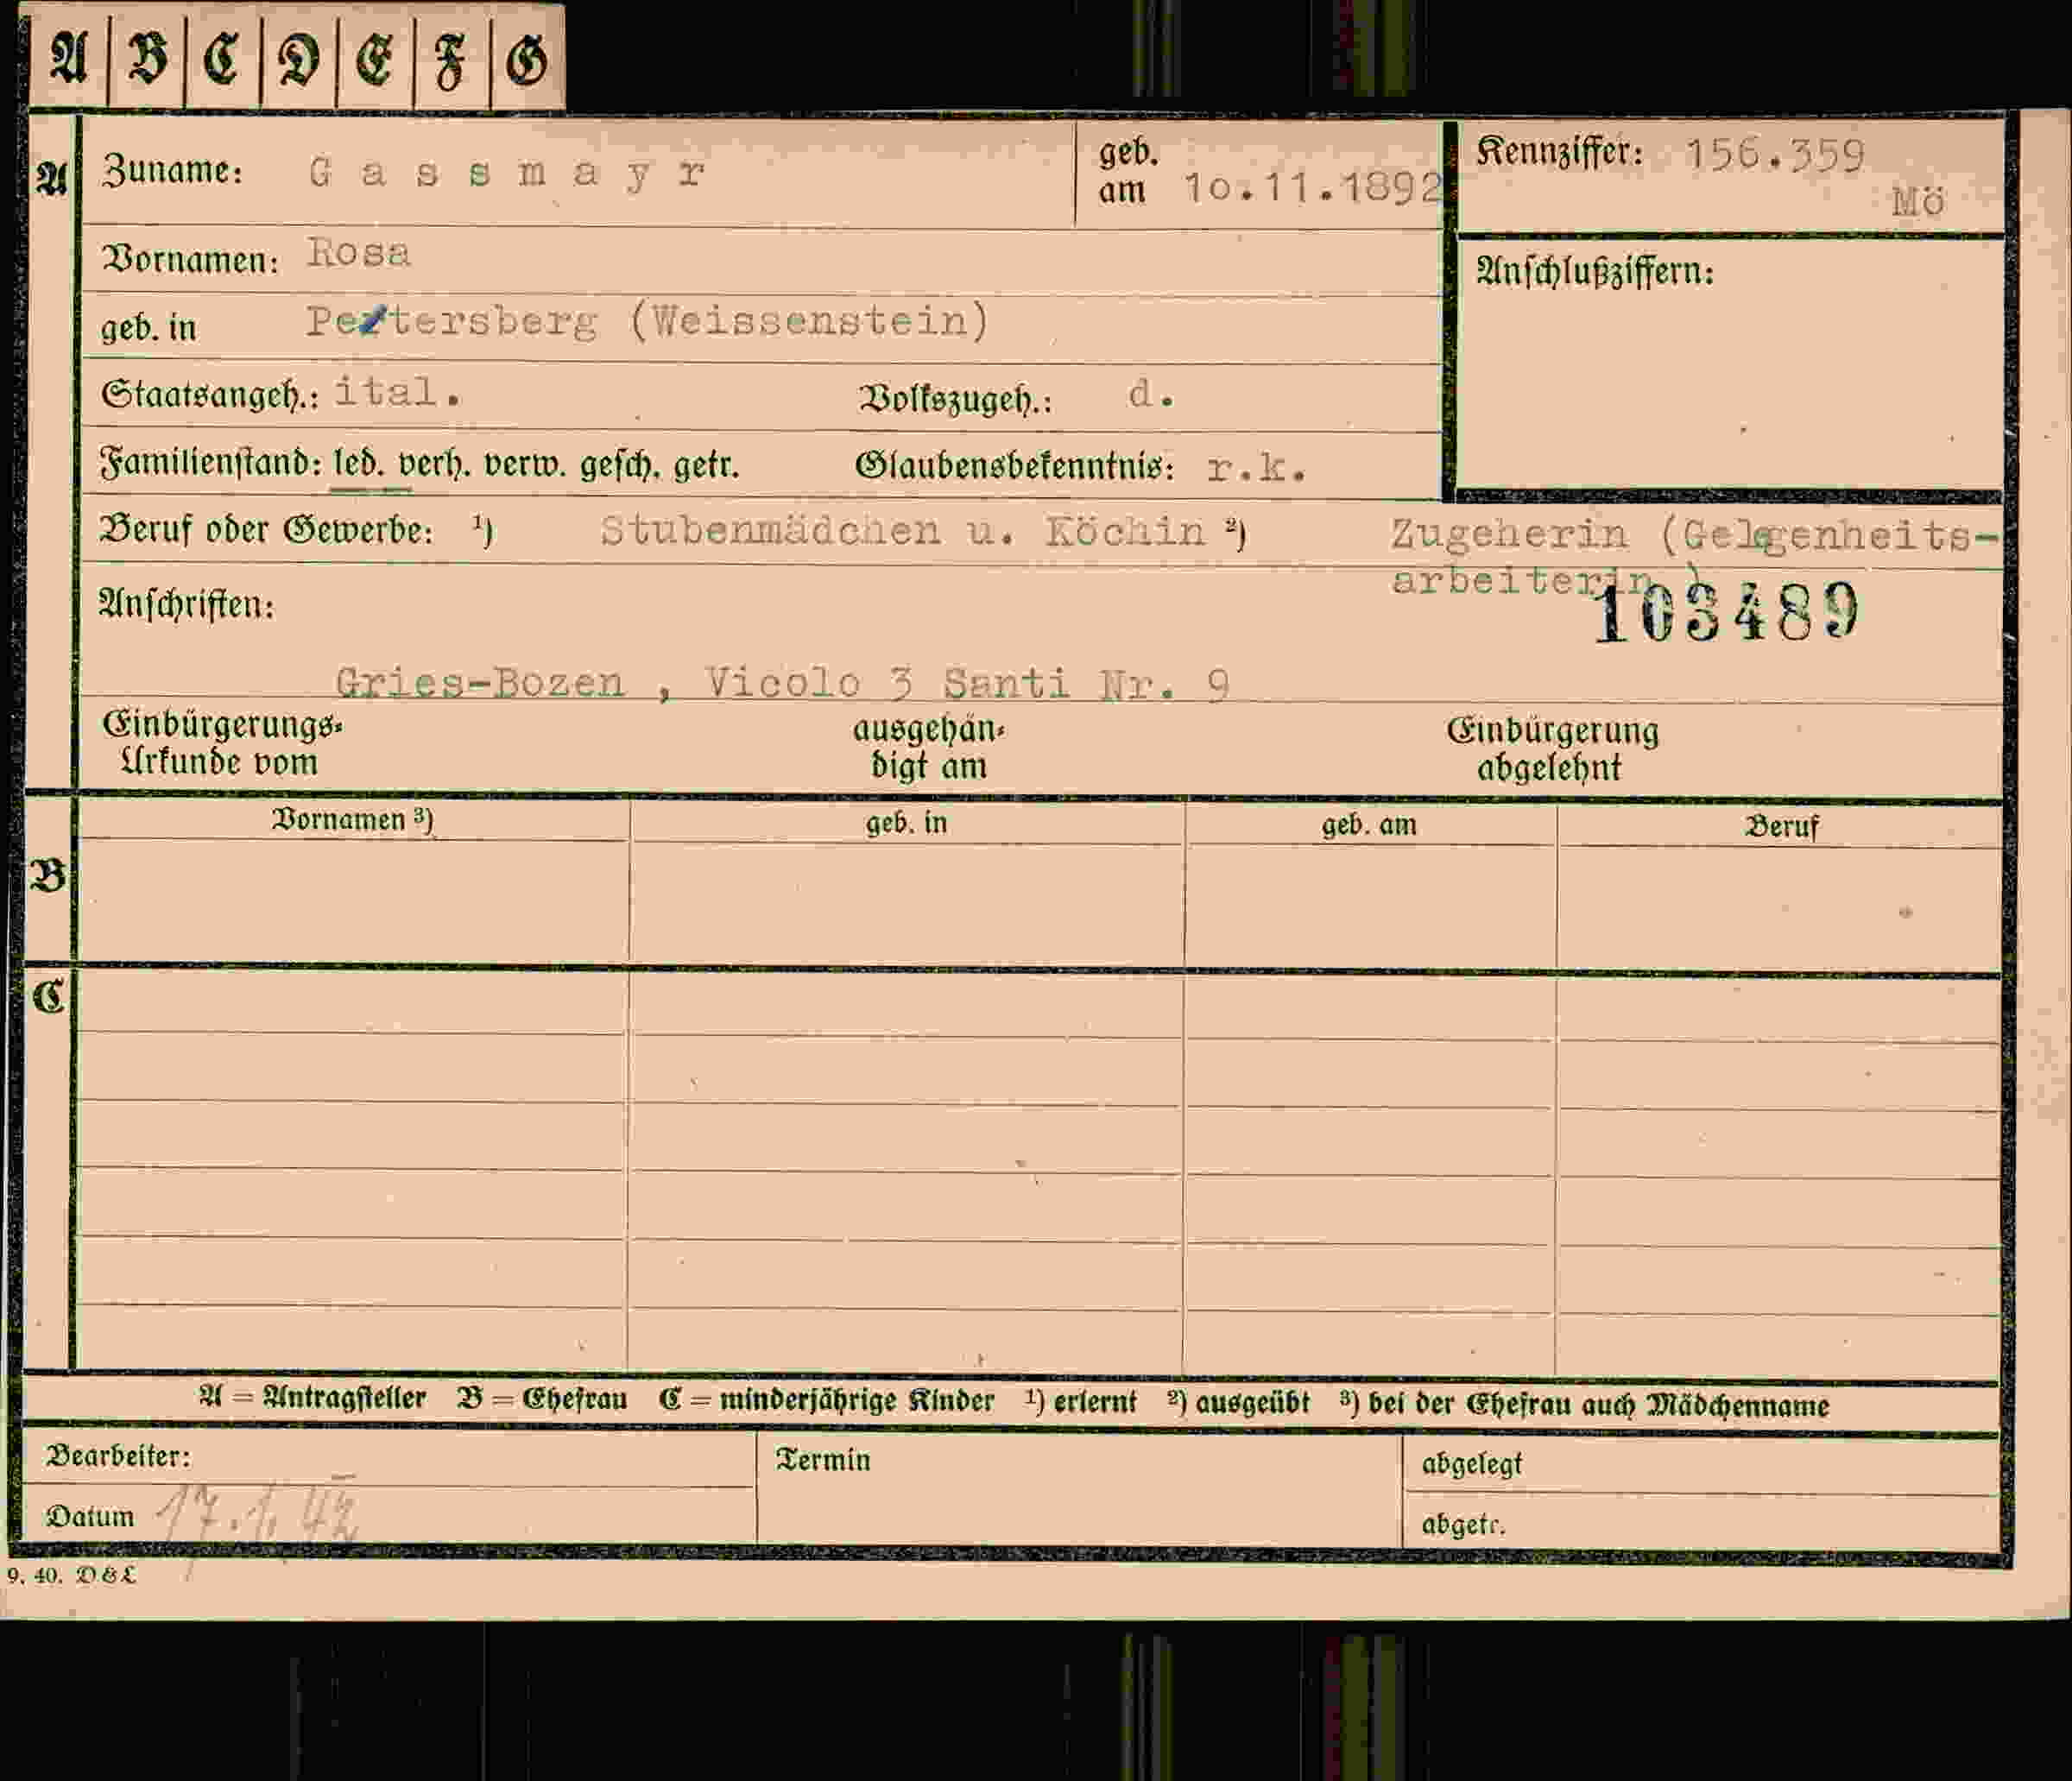Click the 'verw.' marital status option

(x=526, y=465)
